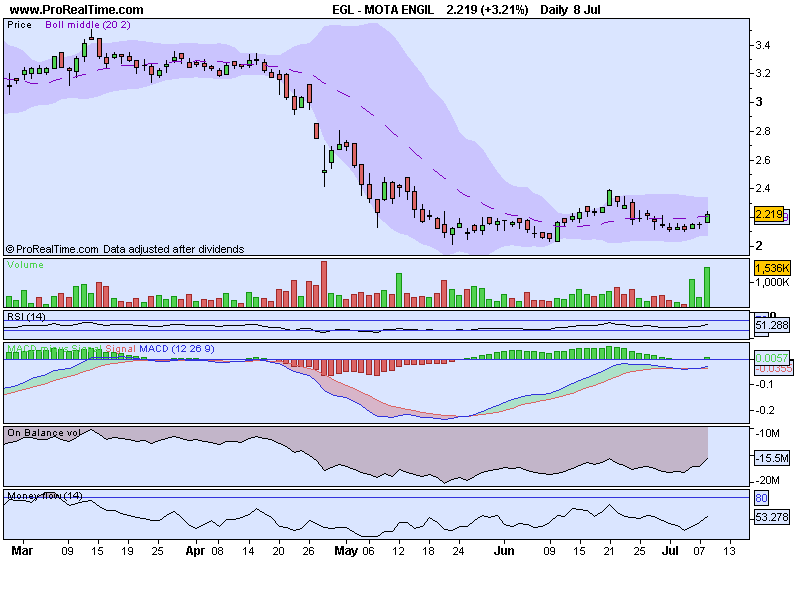The width and height of the screenshot is (800, 600).
Task: Click the Boll middle (20 2) indicator label
Action: pyautogui.click(x=88, y=25)
